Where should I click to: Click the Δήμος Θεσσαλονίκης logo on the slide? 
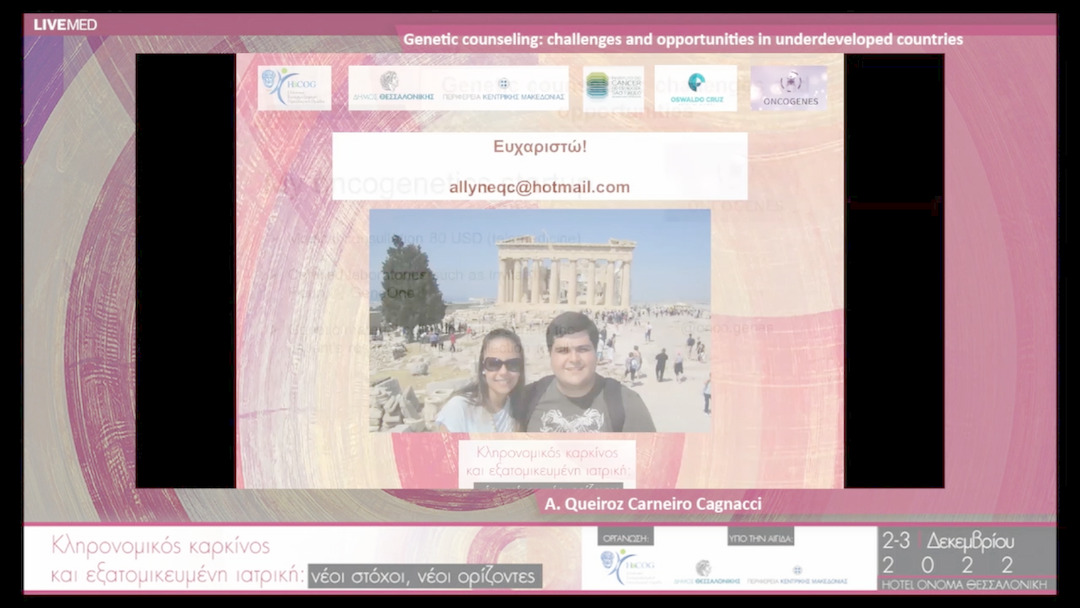pyautogui.click(x=391, y=88)
